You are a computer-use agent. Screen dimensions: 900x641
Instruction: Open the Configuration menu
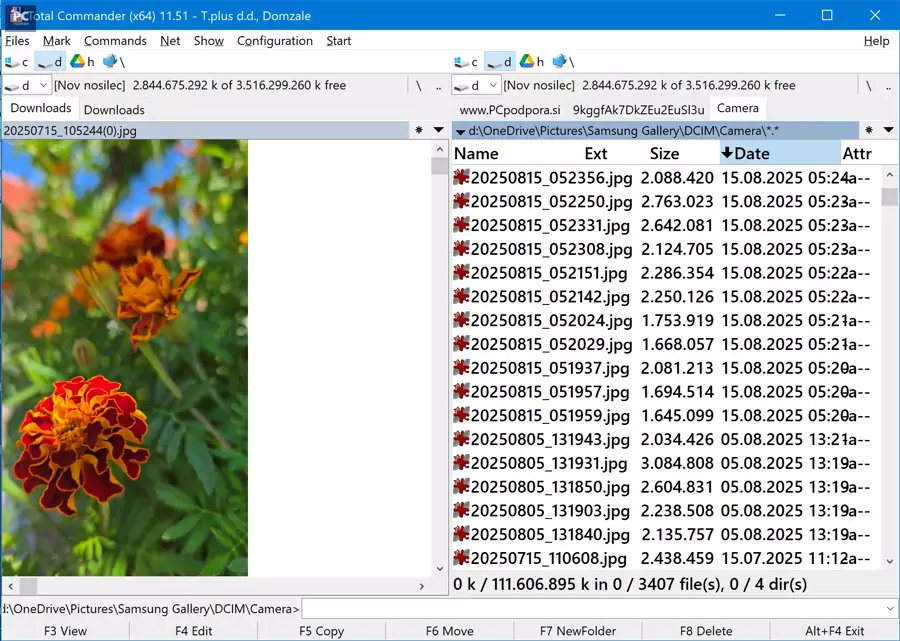pyautogui.click(x=274, y=41)
